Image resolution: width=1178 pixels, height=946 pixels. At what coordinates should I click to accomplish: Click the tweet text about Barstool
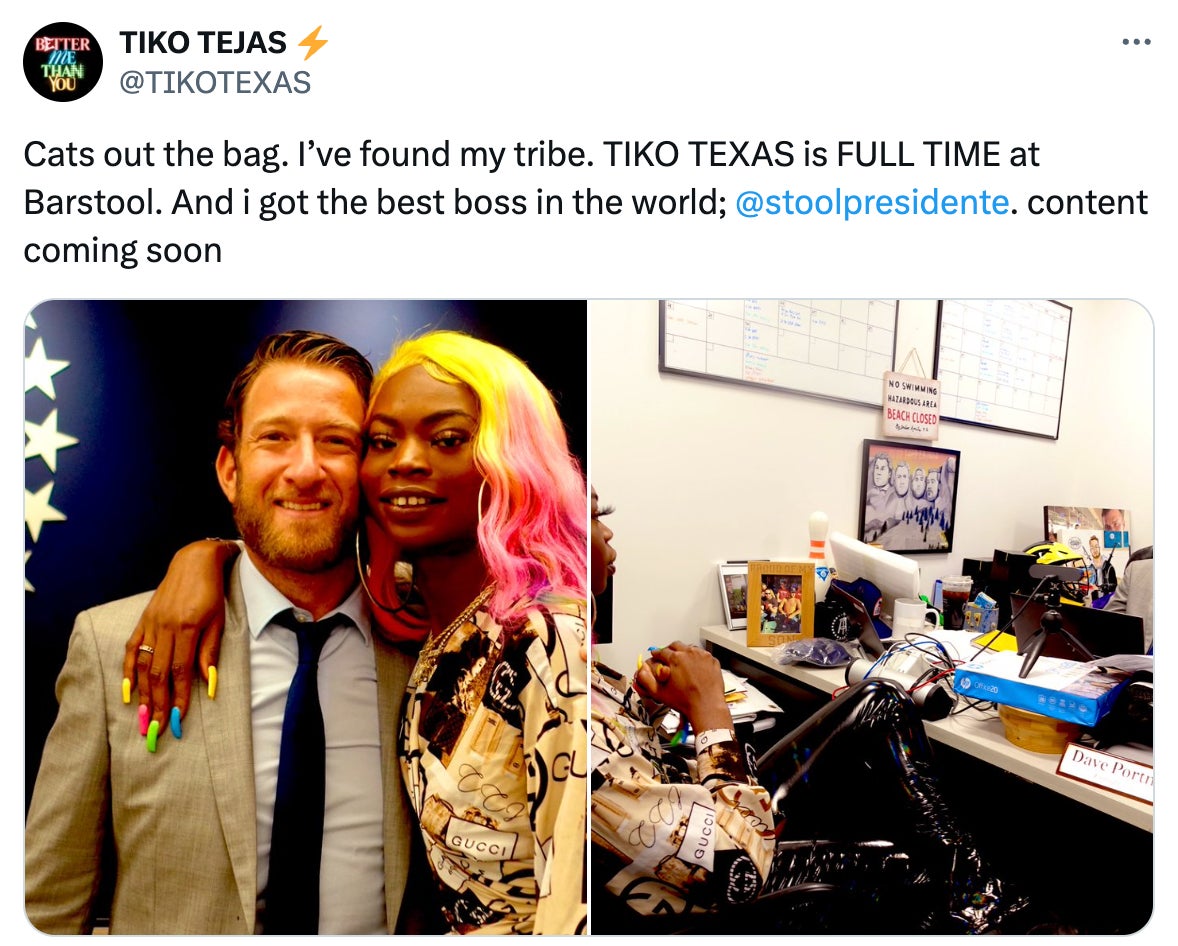[586, 202]
